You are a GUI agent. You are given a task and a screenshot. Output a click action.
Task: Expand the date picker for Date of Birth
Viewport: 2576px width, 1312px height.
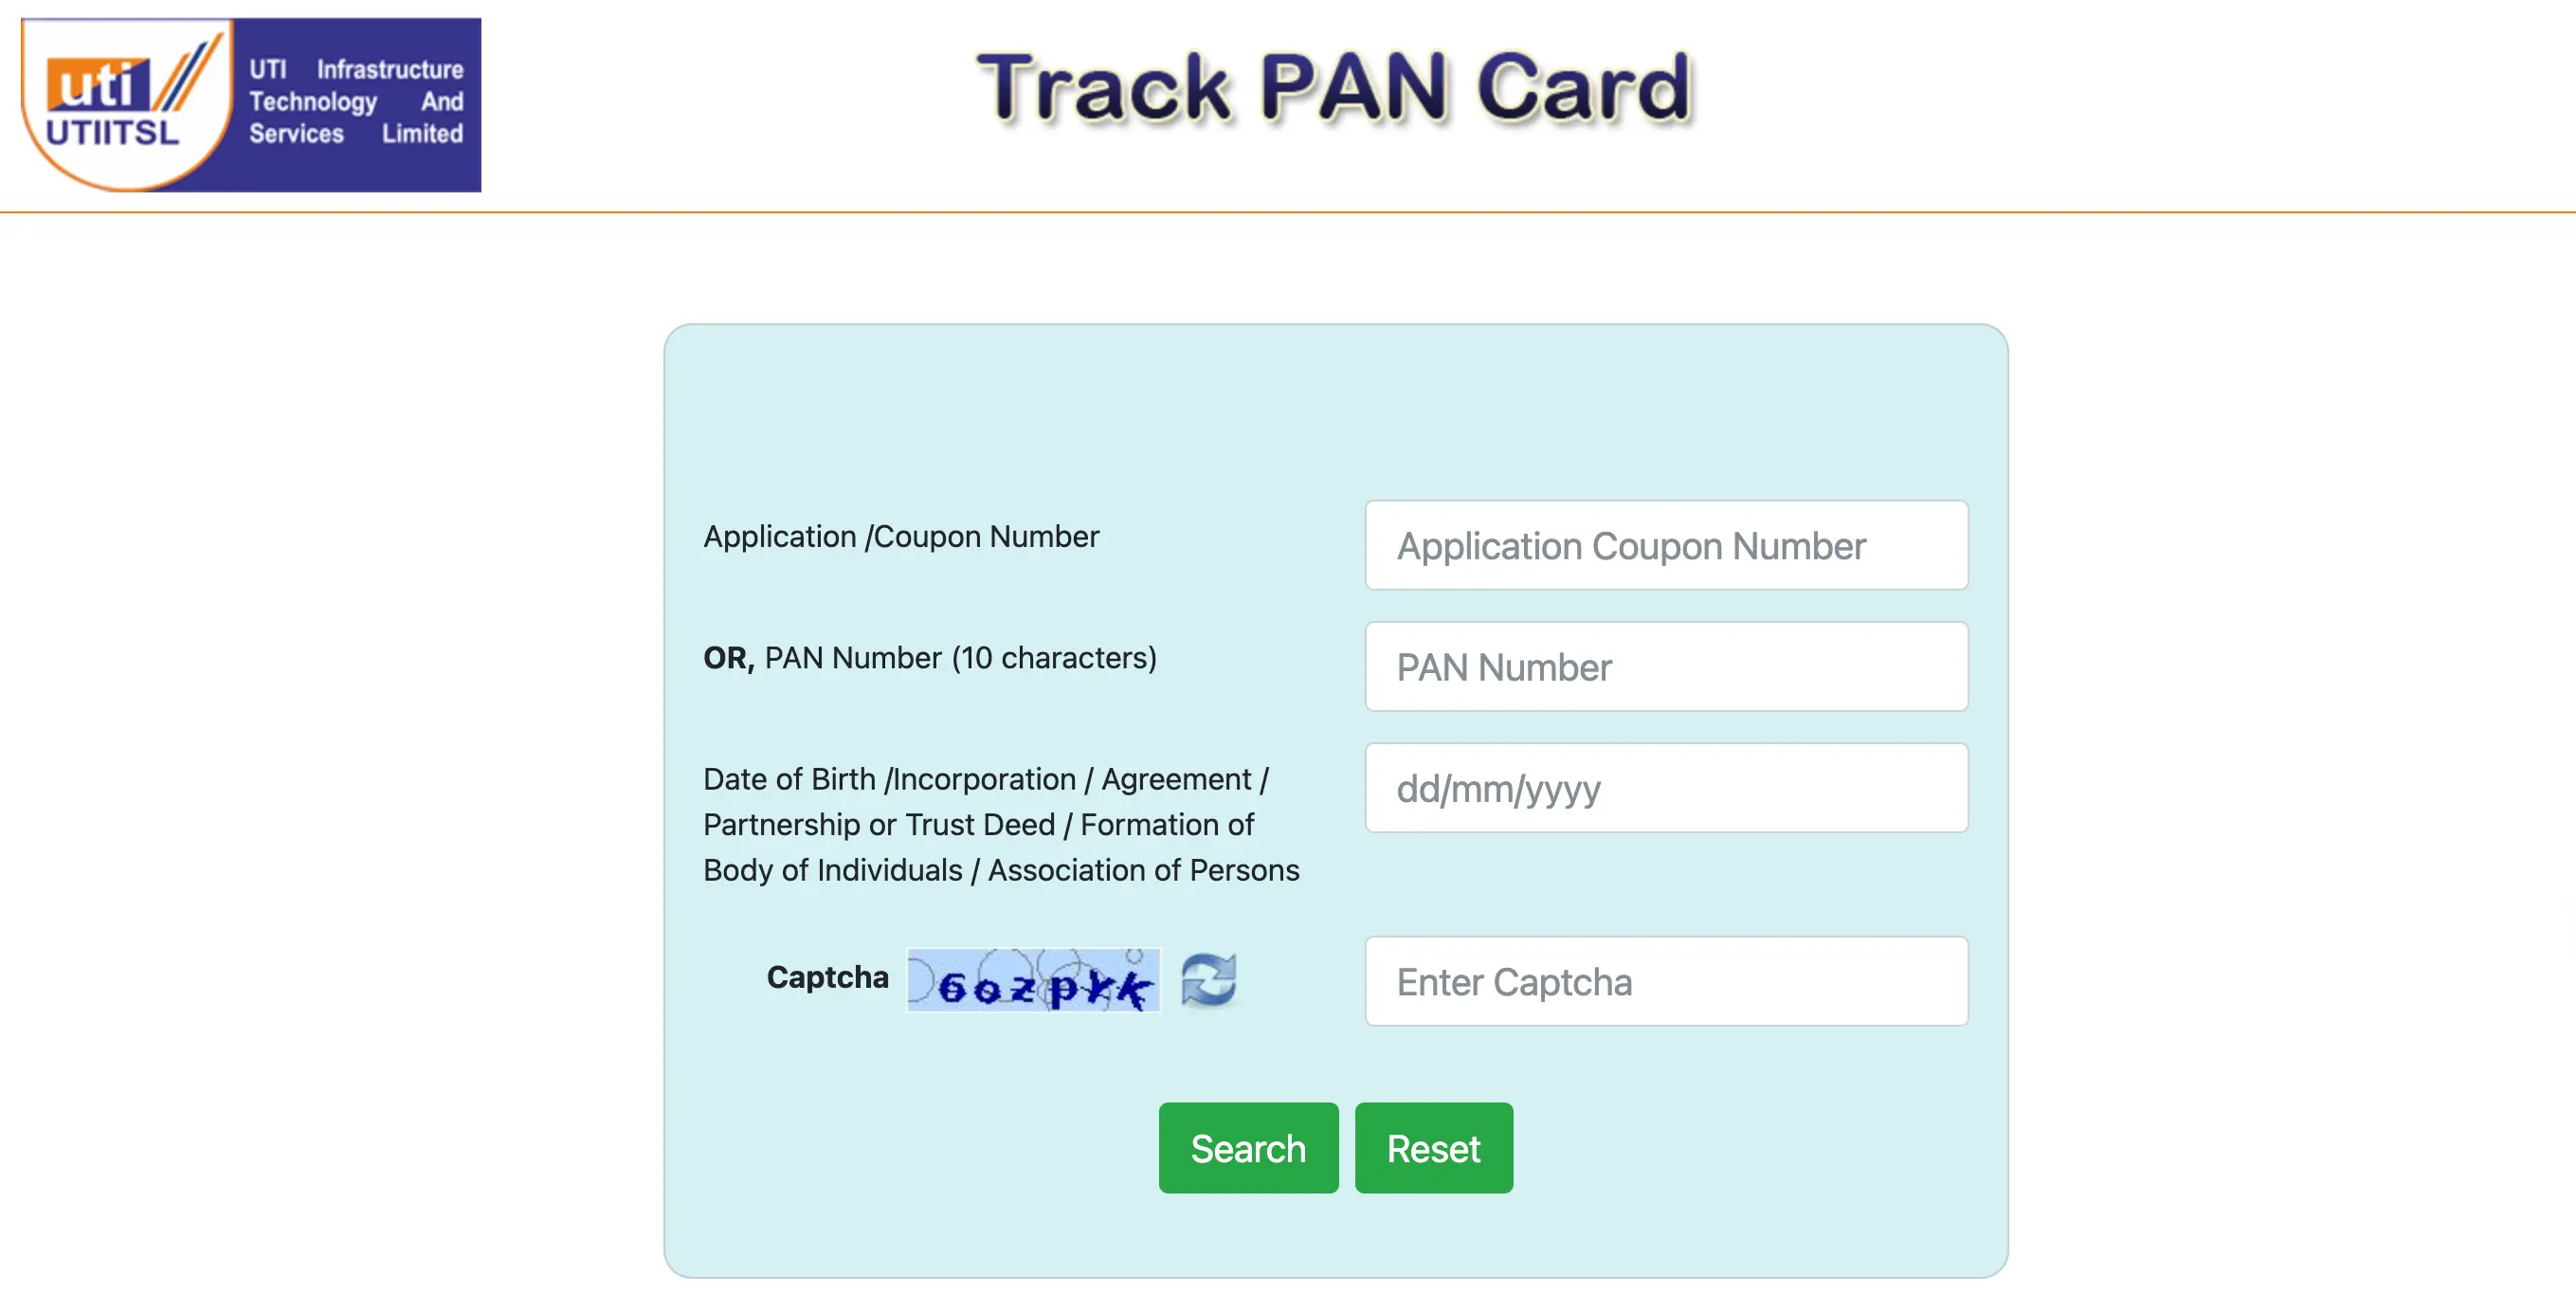click(x=1668, y=788)
